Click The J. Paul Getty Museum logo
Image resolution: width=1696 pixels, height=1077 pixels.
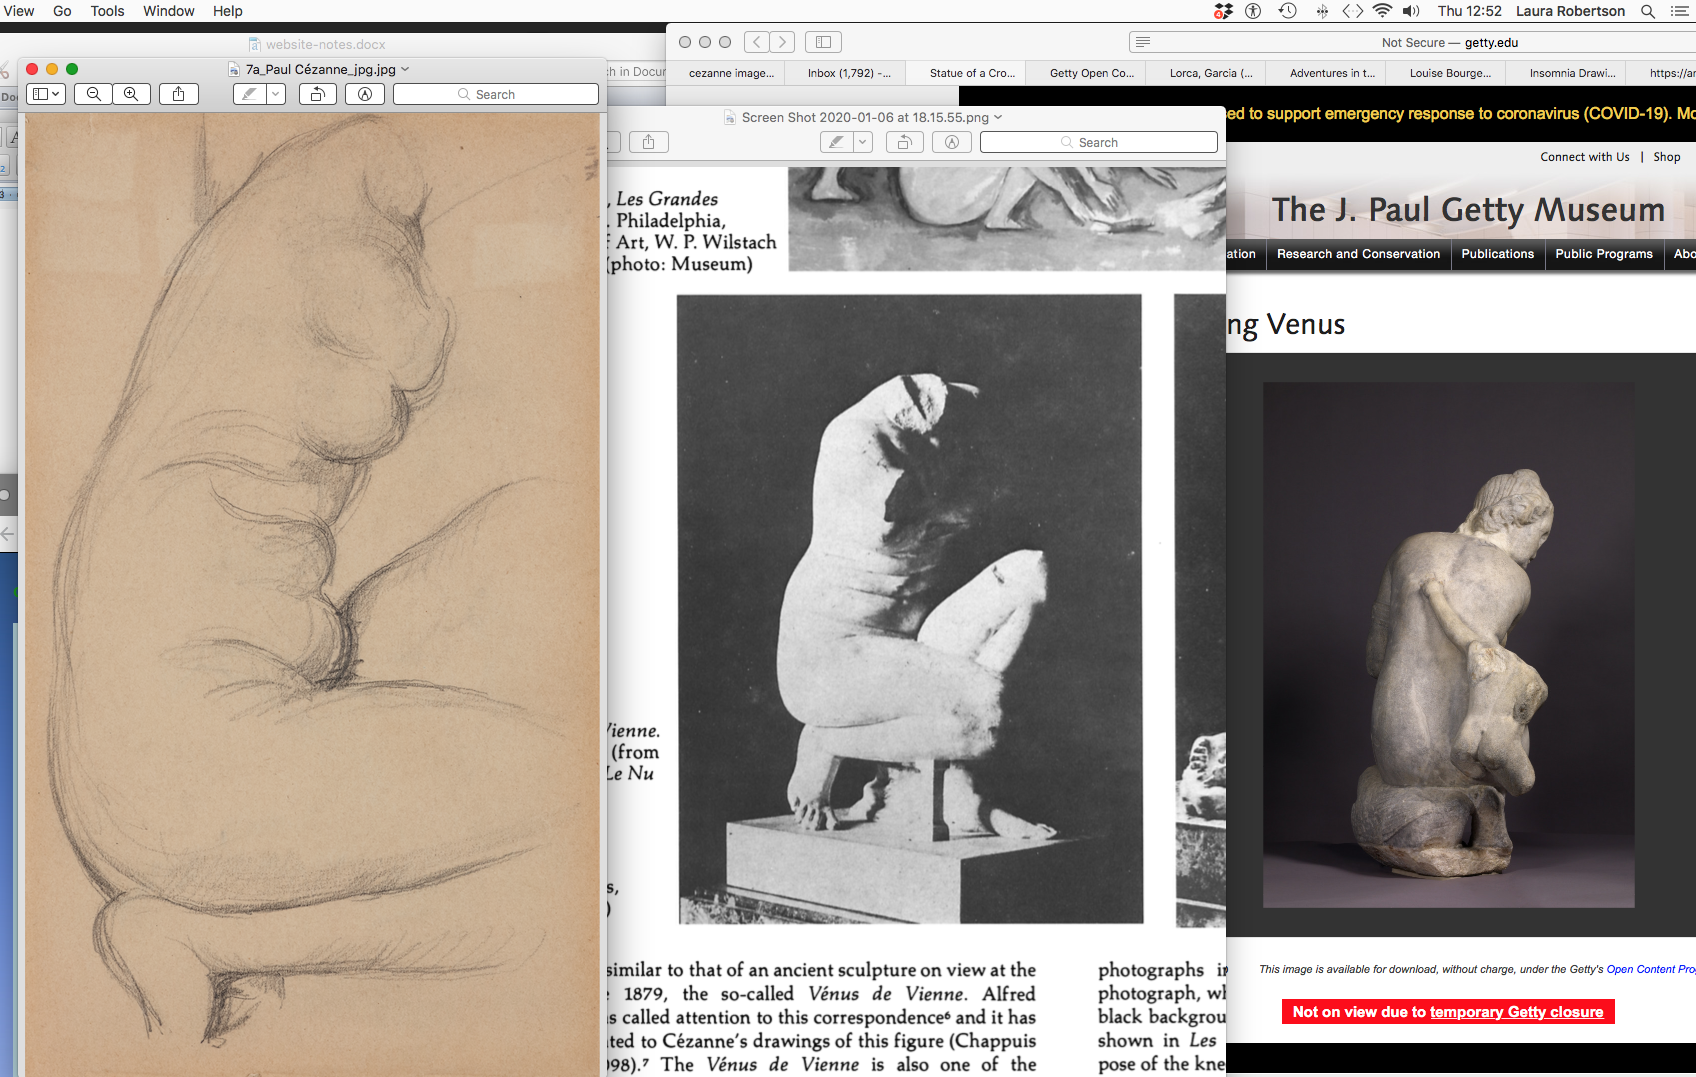tap(1468, 210)
